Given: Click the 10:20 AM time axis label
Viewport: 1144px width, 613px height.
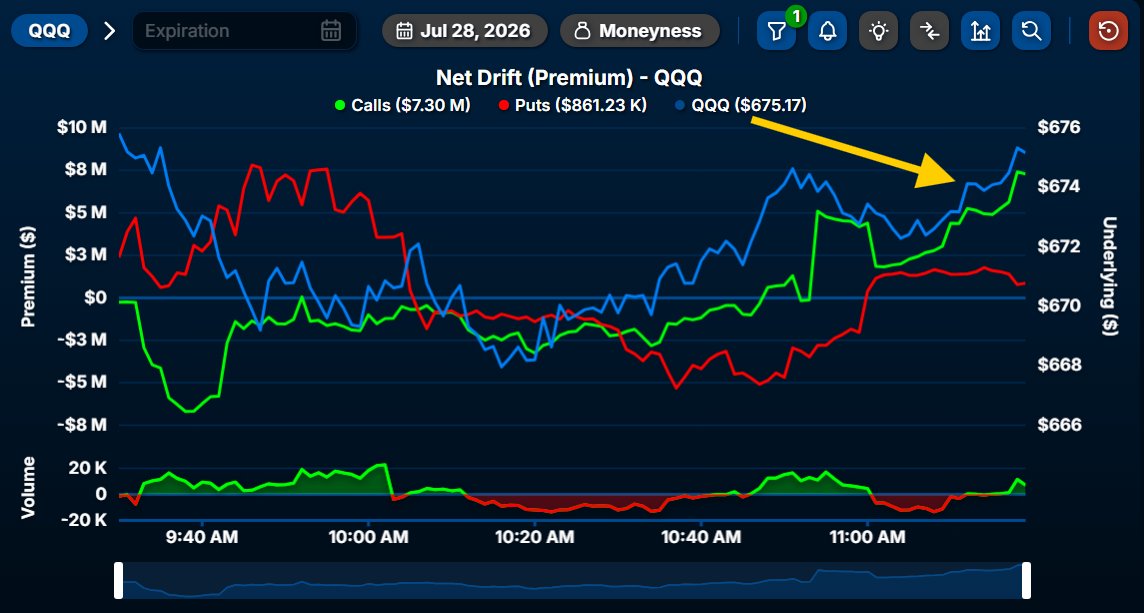Looking at the screenshot, I should 535,538.
